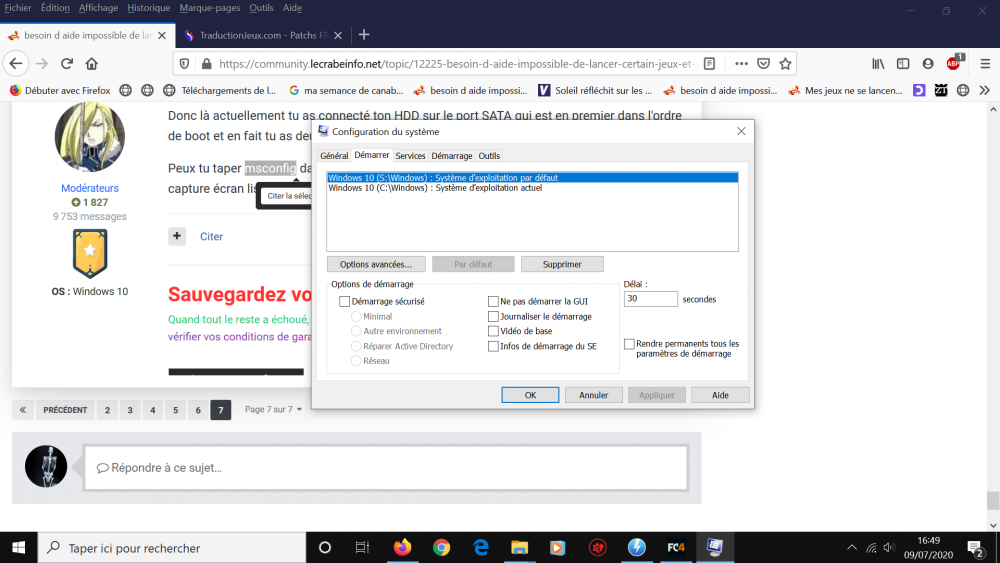Open the volume icon in system tray
The image size is (1000, 563).
[x=889, y=548]
